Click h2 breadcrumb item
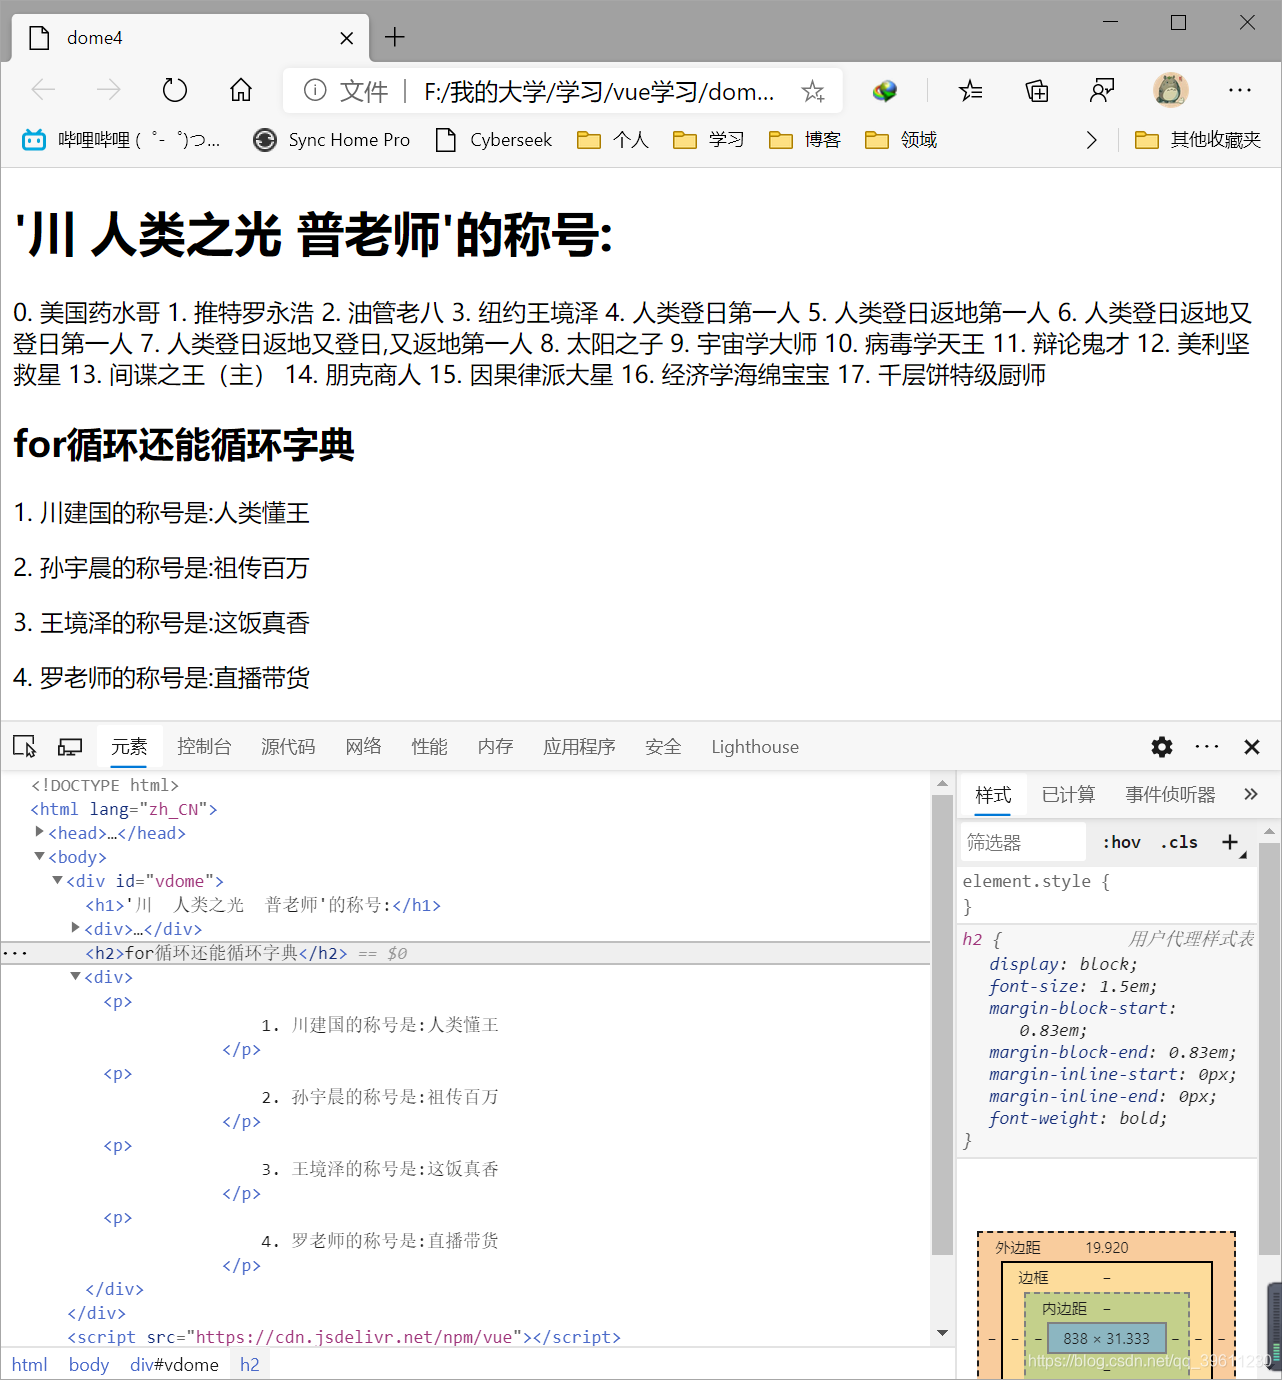Screen dimensions: 1282x1380 pyautogui.click(x=250, y=1364)
